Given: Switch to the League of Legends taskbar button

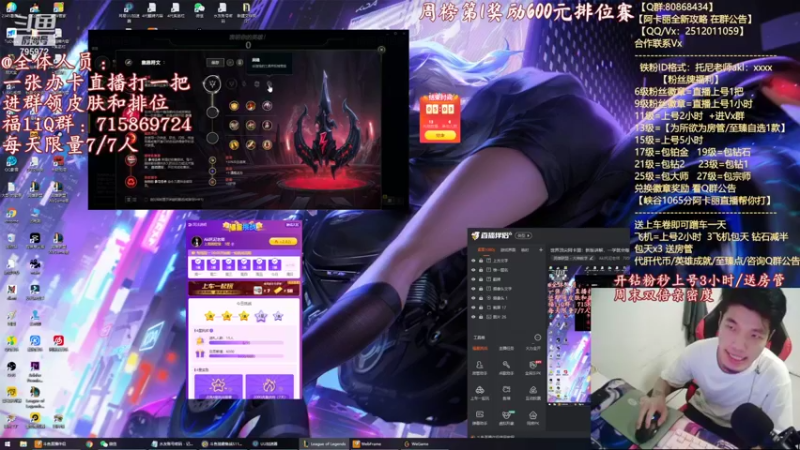Looking at the screenshot, I should [x=324, y=444].
